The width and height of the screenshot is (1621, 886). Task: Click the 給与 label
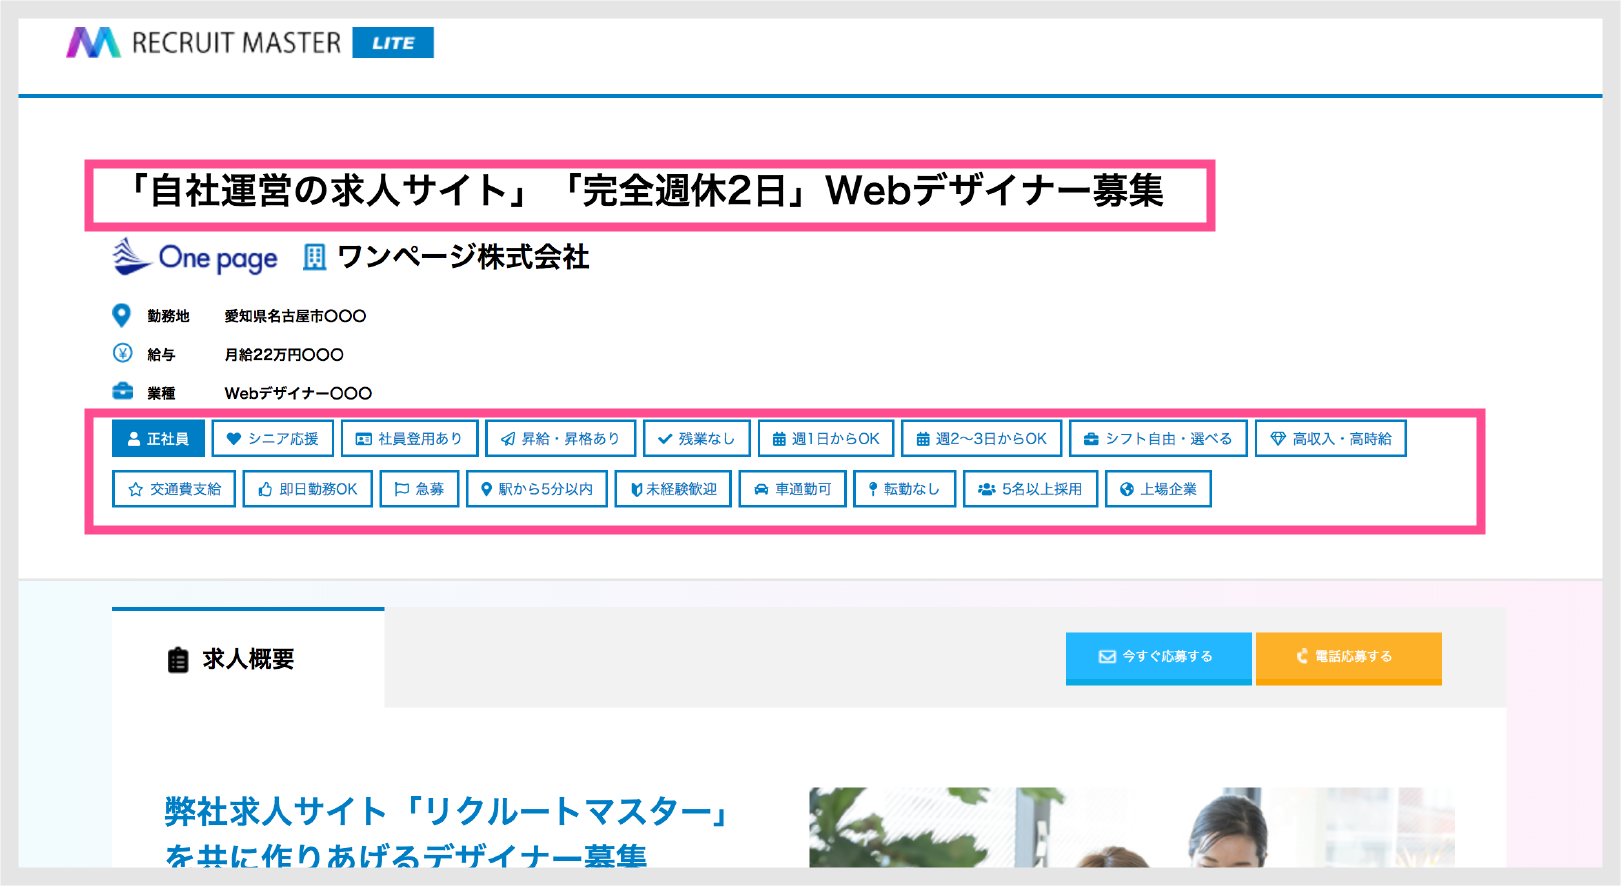[161, 355]
